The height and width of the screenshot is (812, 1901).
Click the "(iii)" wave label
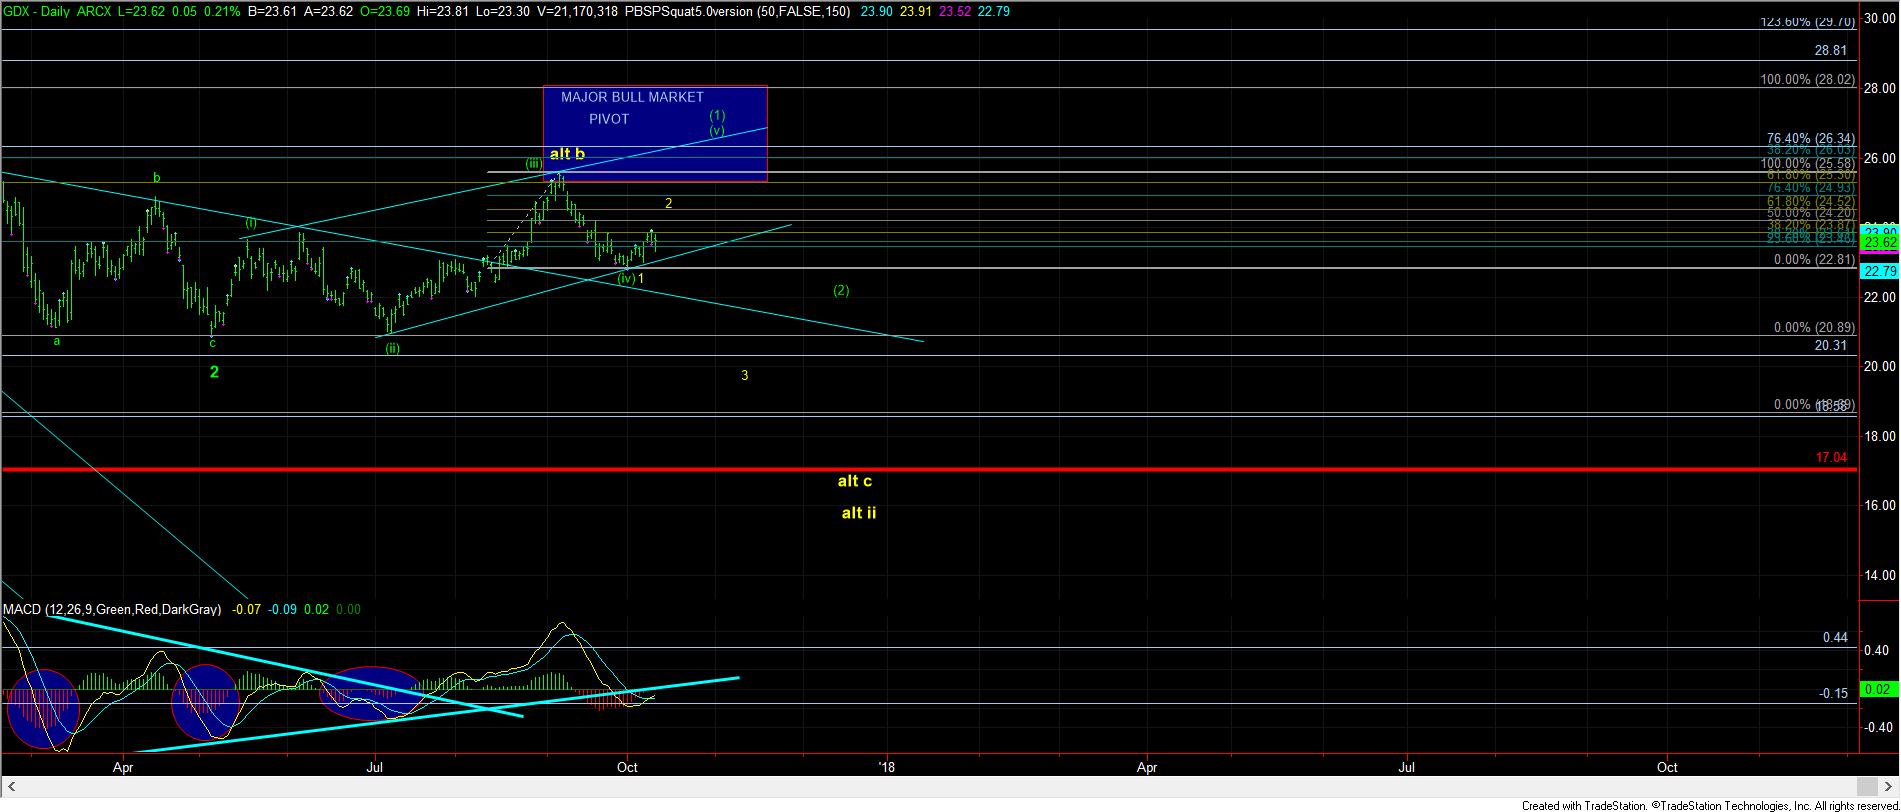click(534, 163)
